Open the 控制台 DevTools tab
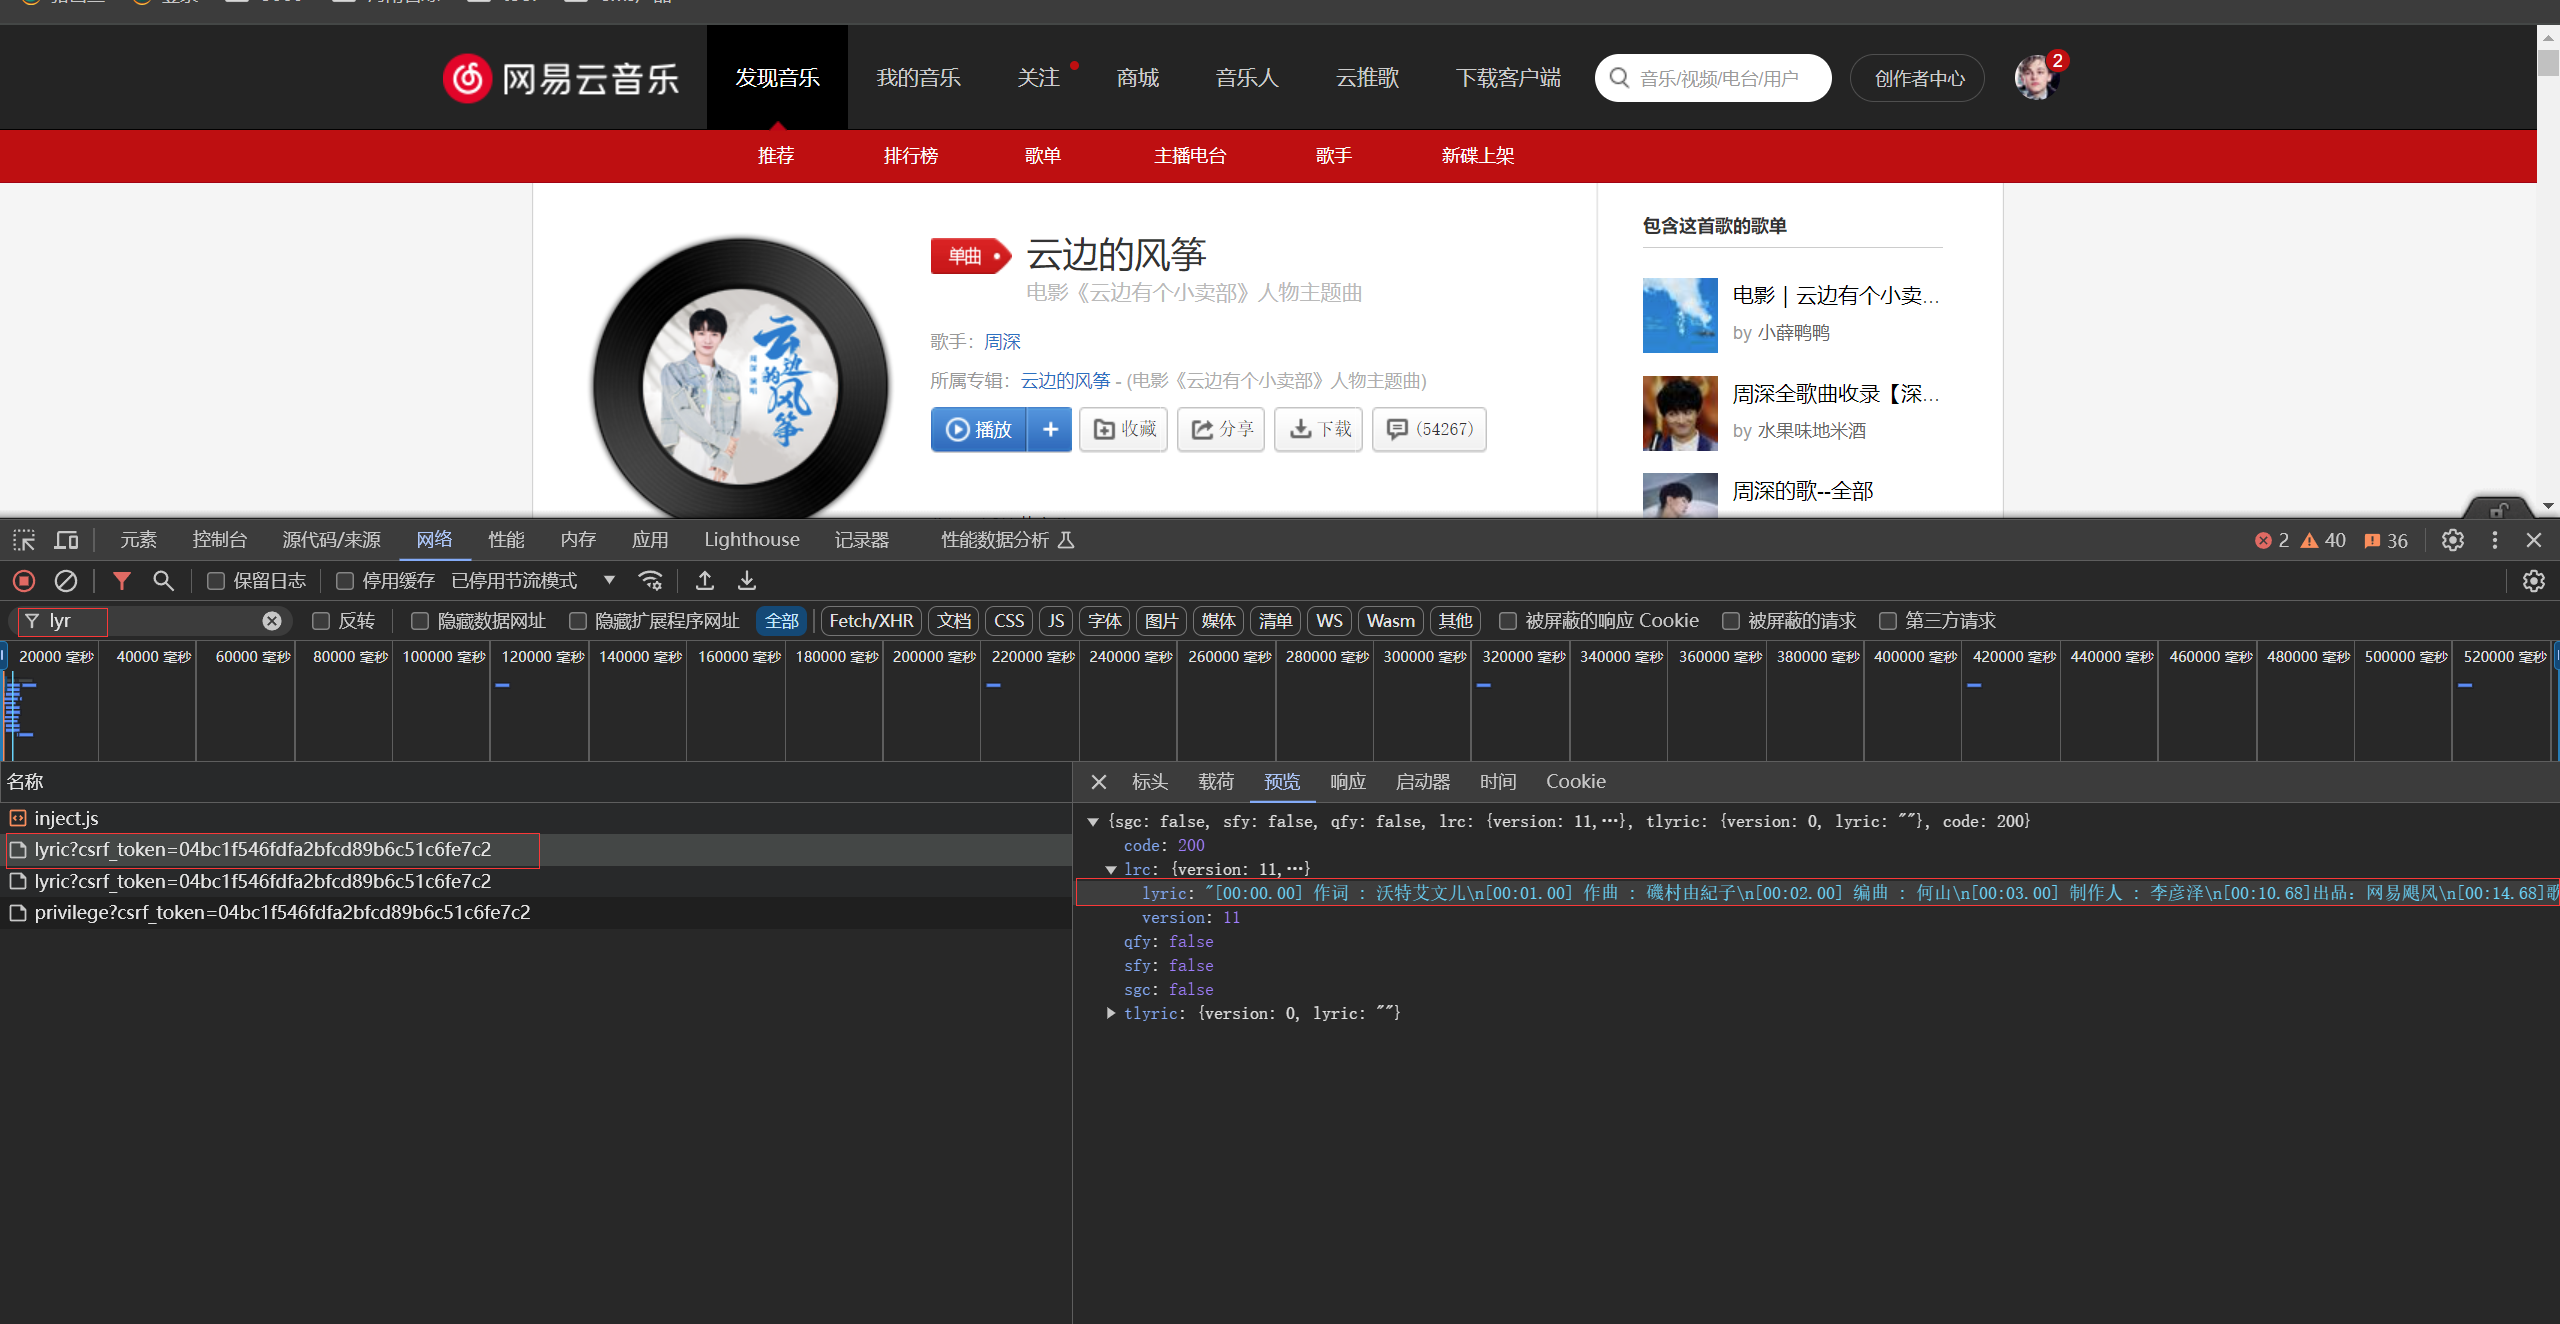2560x1324 pixels. 219,540
